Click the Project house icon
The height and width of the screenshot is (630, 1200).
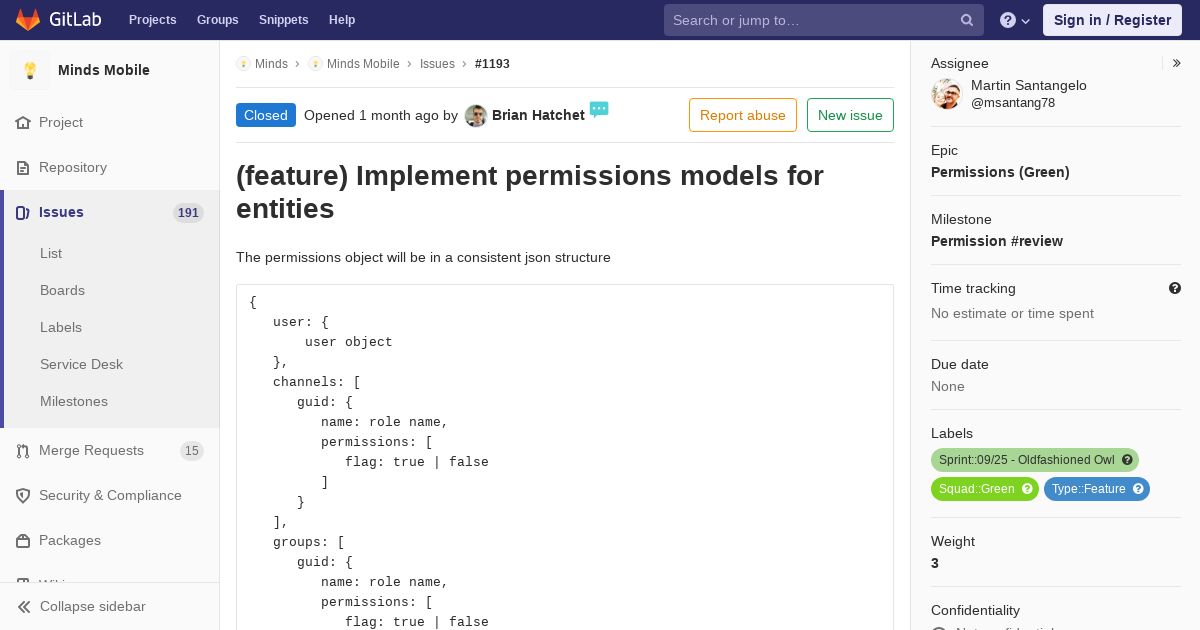[23, 123]
